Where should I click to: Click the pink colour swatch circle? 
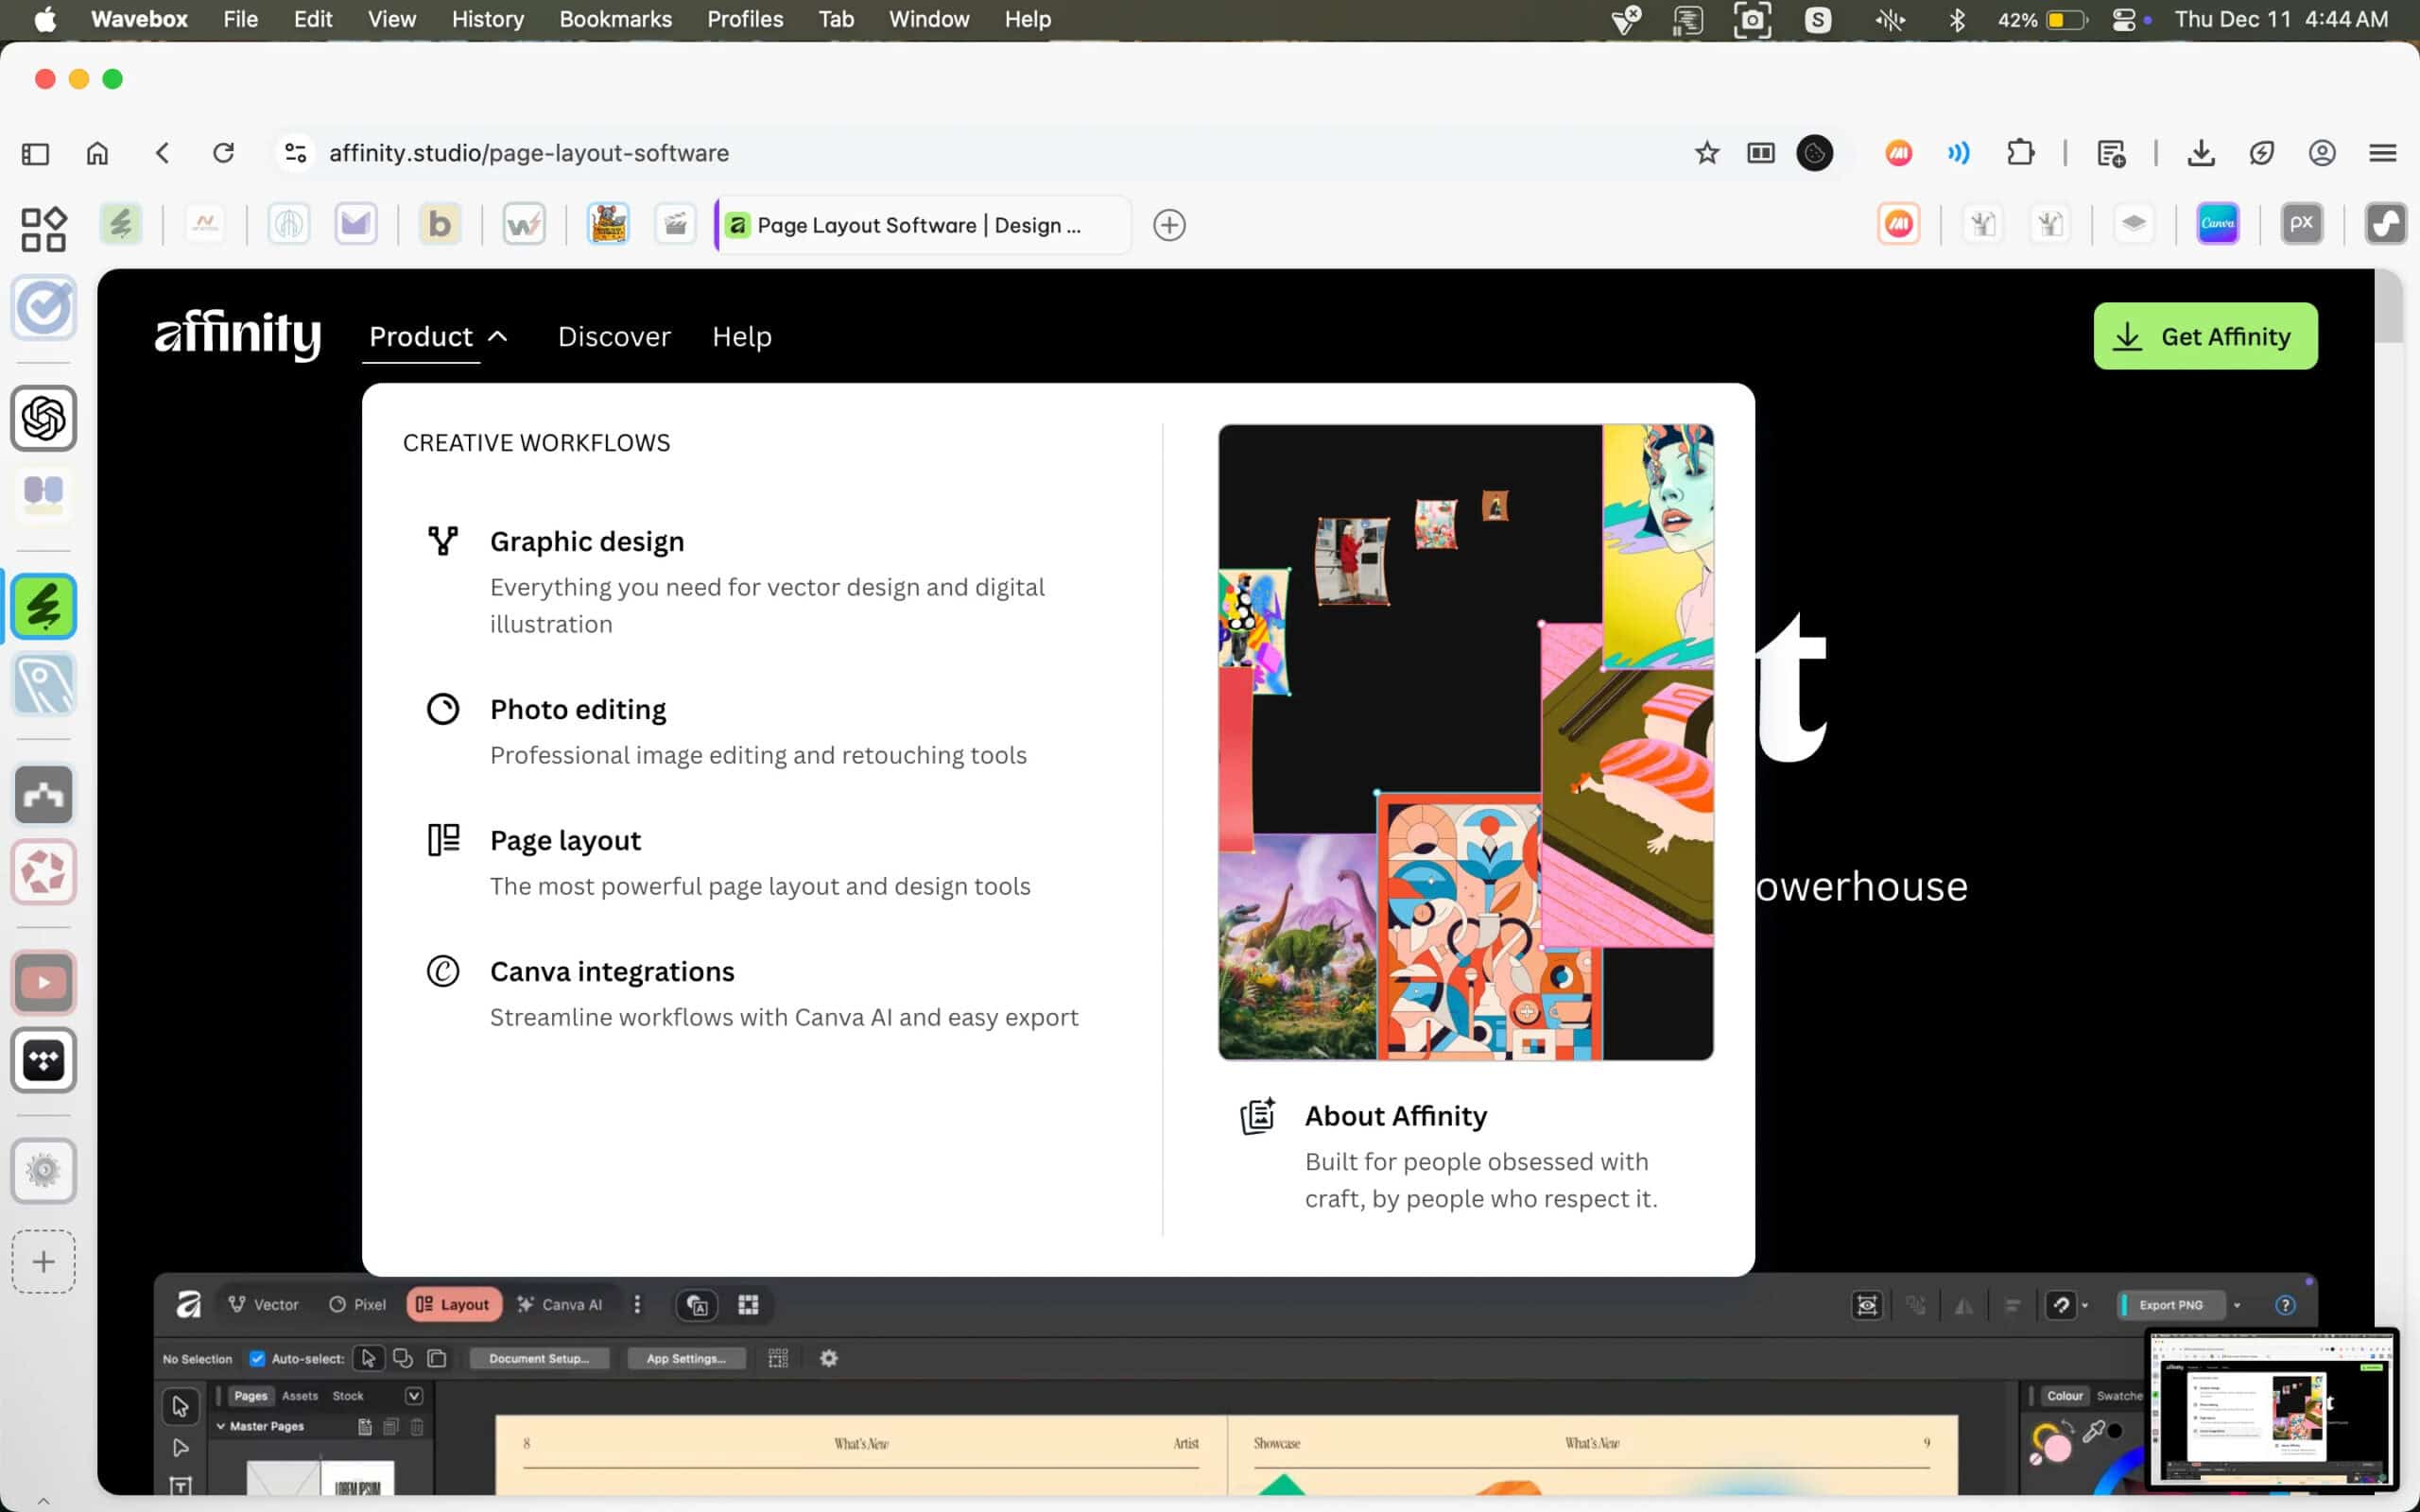2057,1447
